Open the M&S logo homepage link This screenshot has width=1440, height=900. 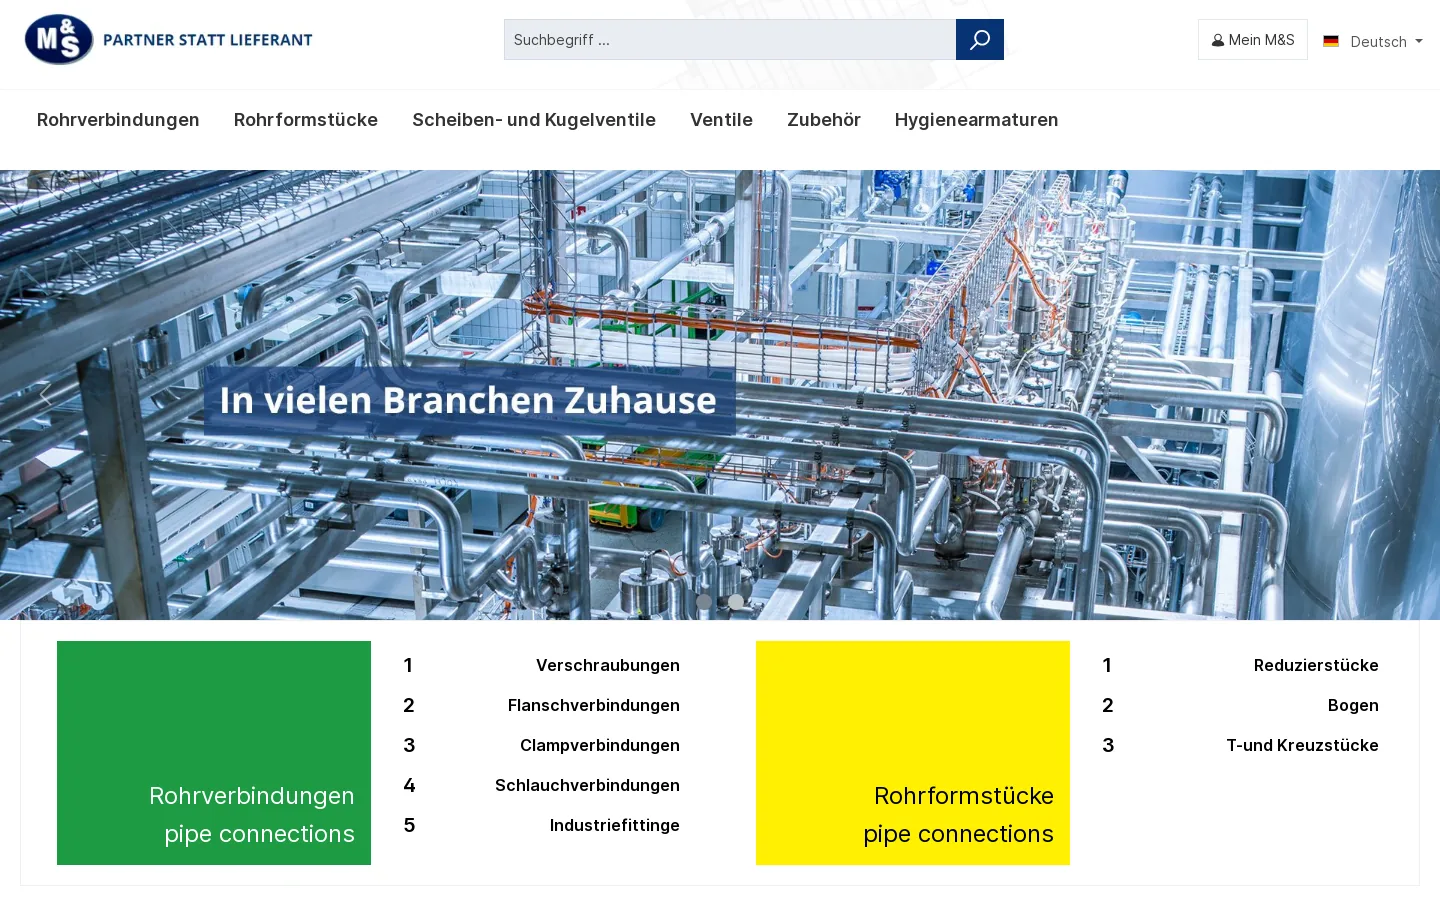coord(169,40)
